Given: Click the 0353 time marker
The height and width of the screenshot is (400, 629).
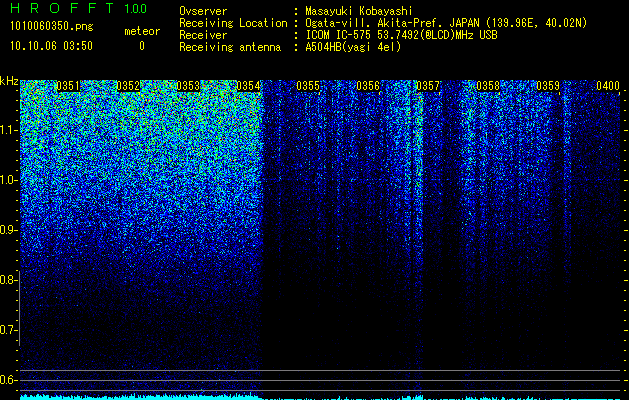Looking at the screenshot, I should click(x=188, y=86).
